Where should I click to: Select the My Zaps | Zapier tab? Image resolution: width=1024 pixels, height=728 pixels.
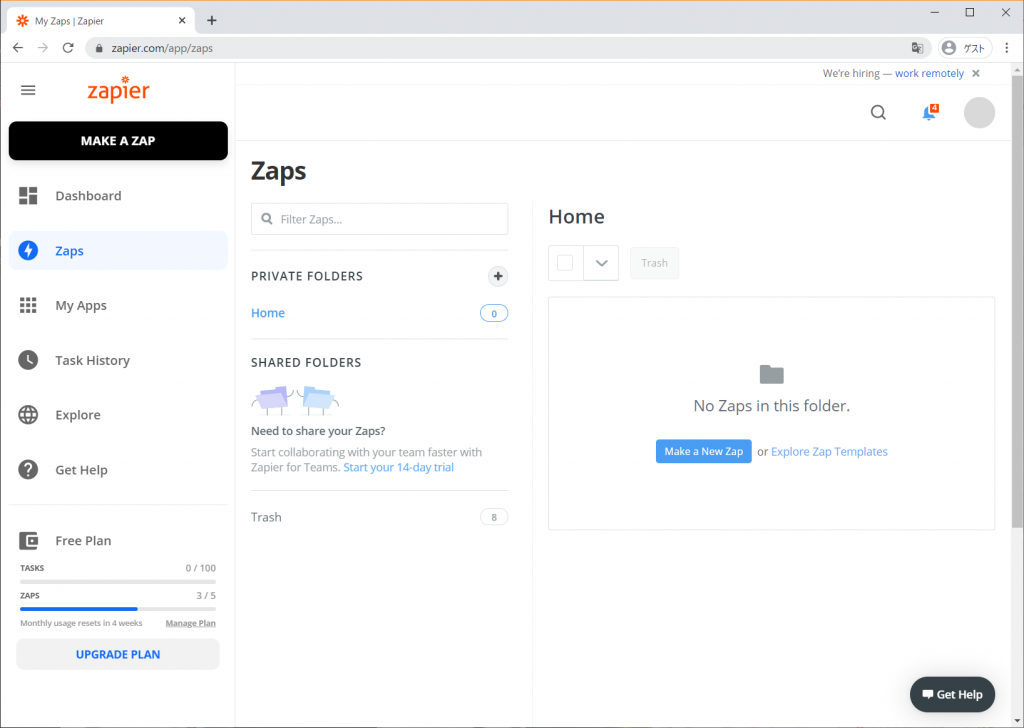pyautogui.click(x=101, y=21)
